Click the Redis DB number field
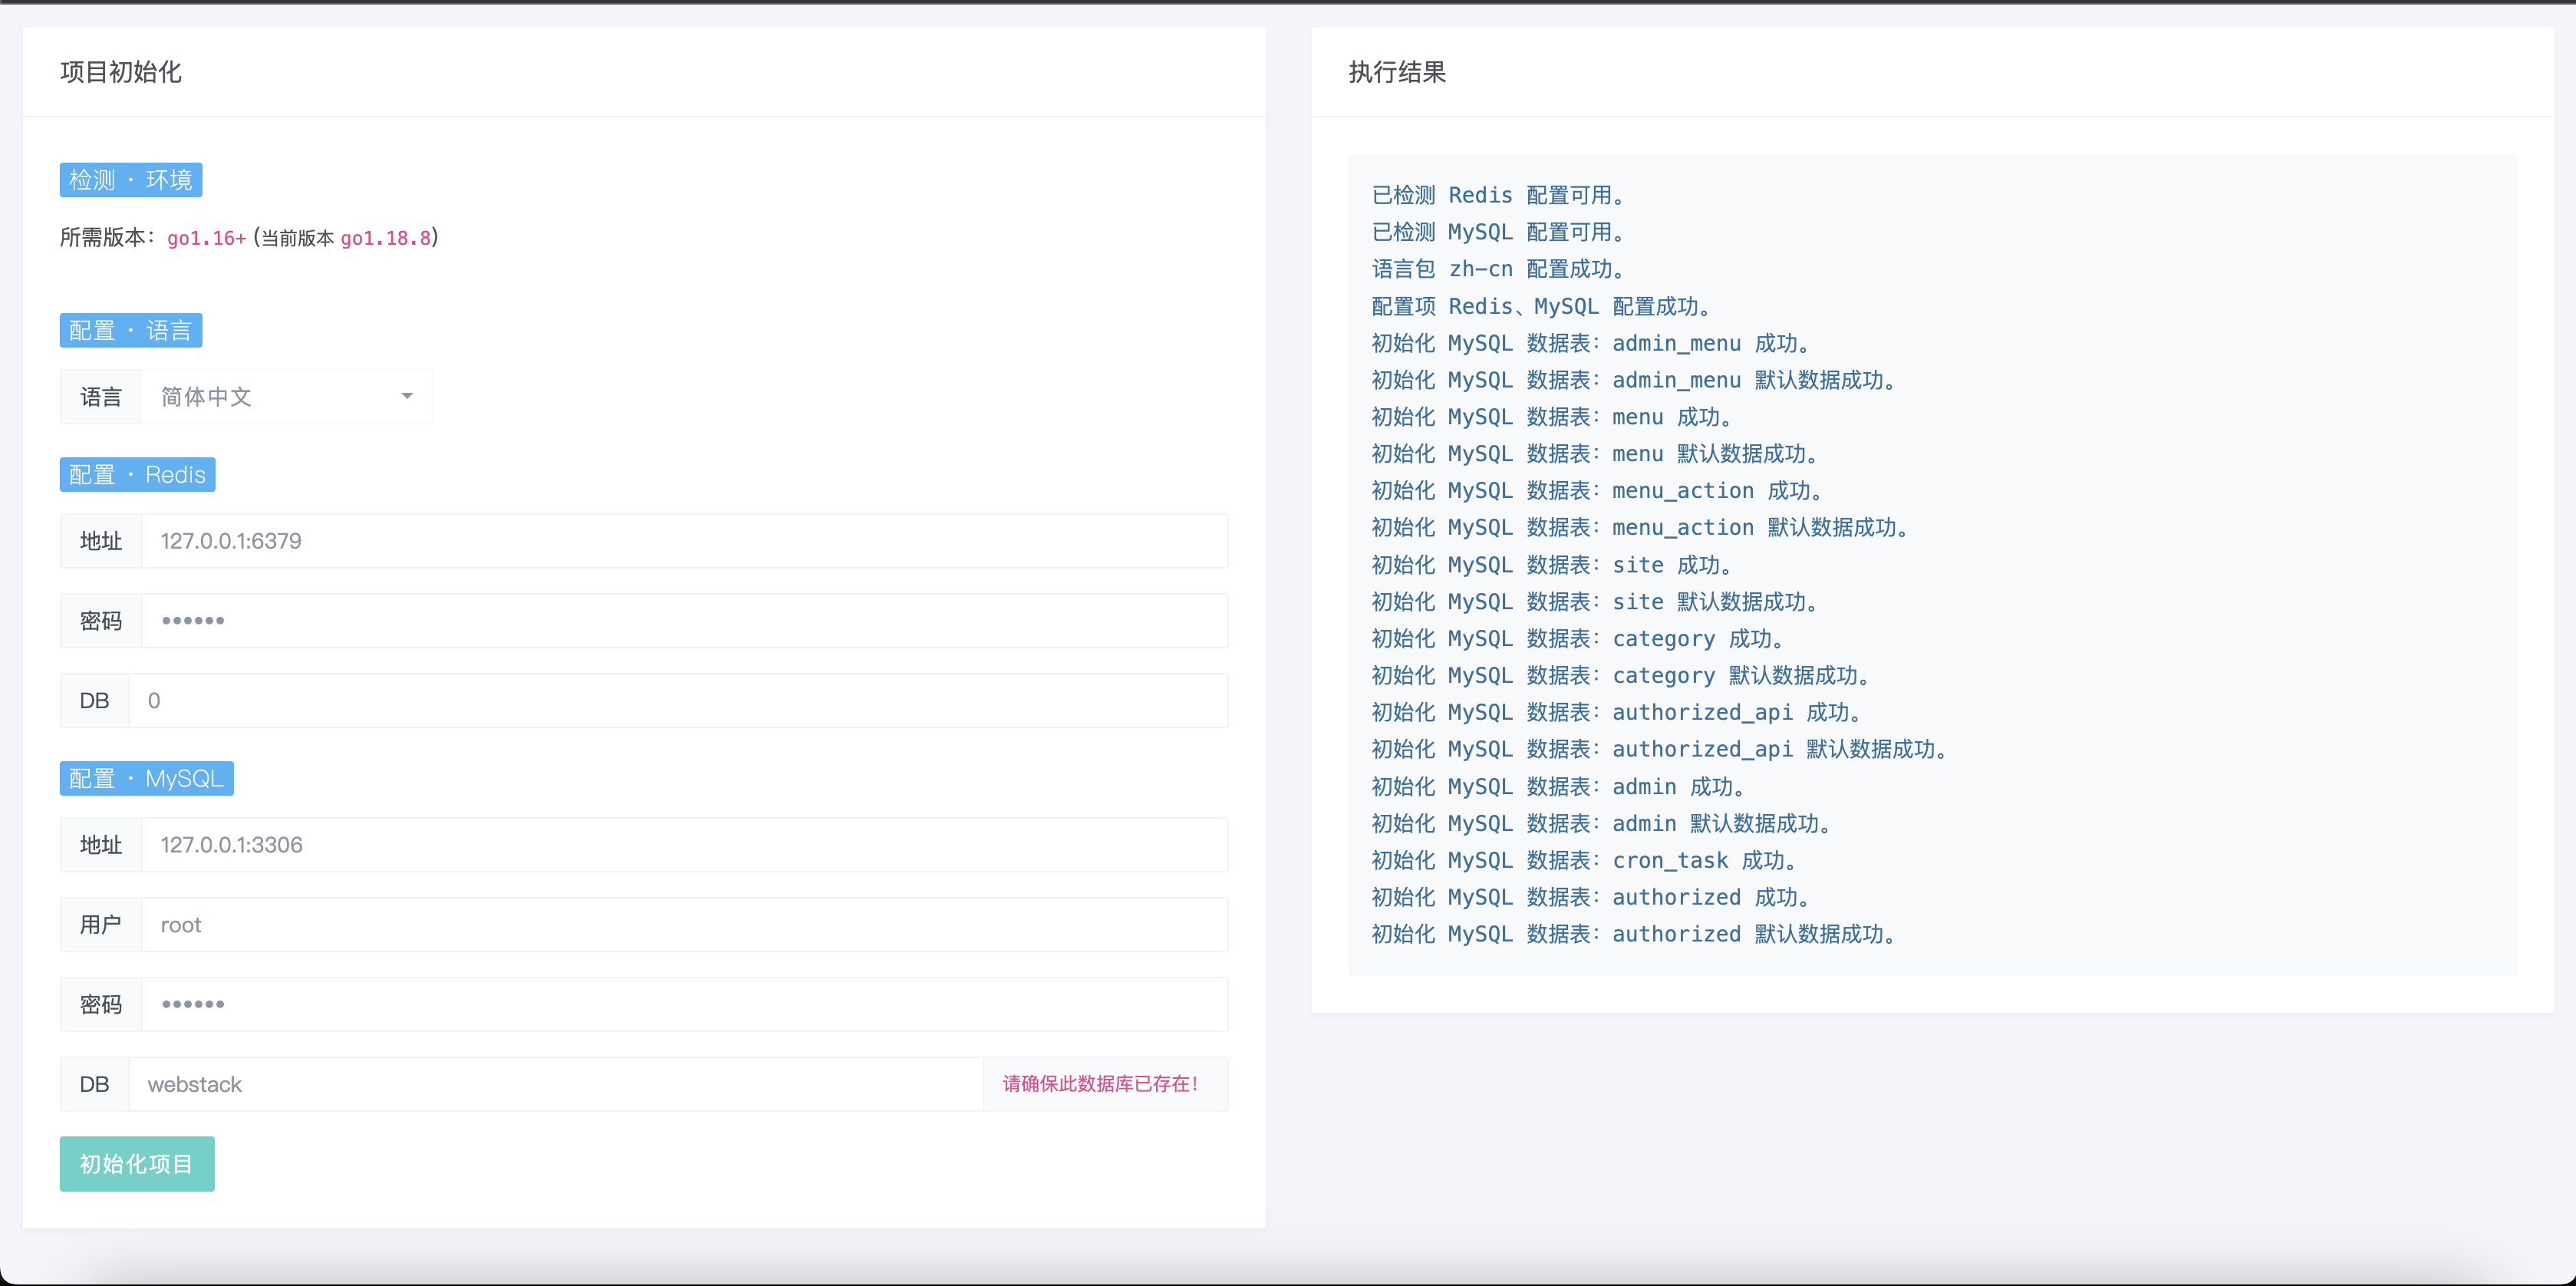 pos(677,701)
